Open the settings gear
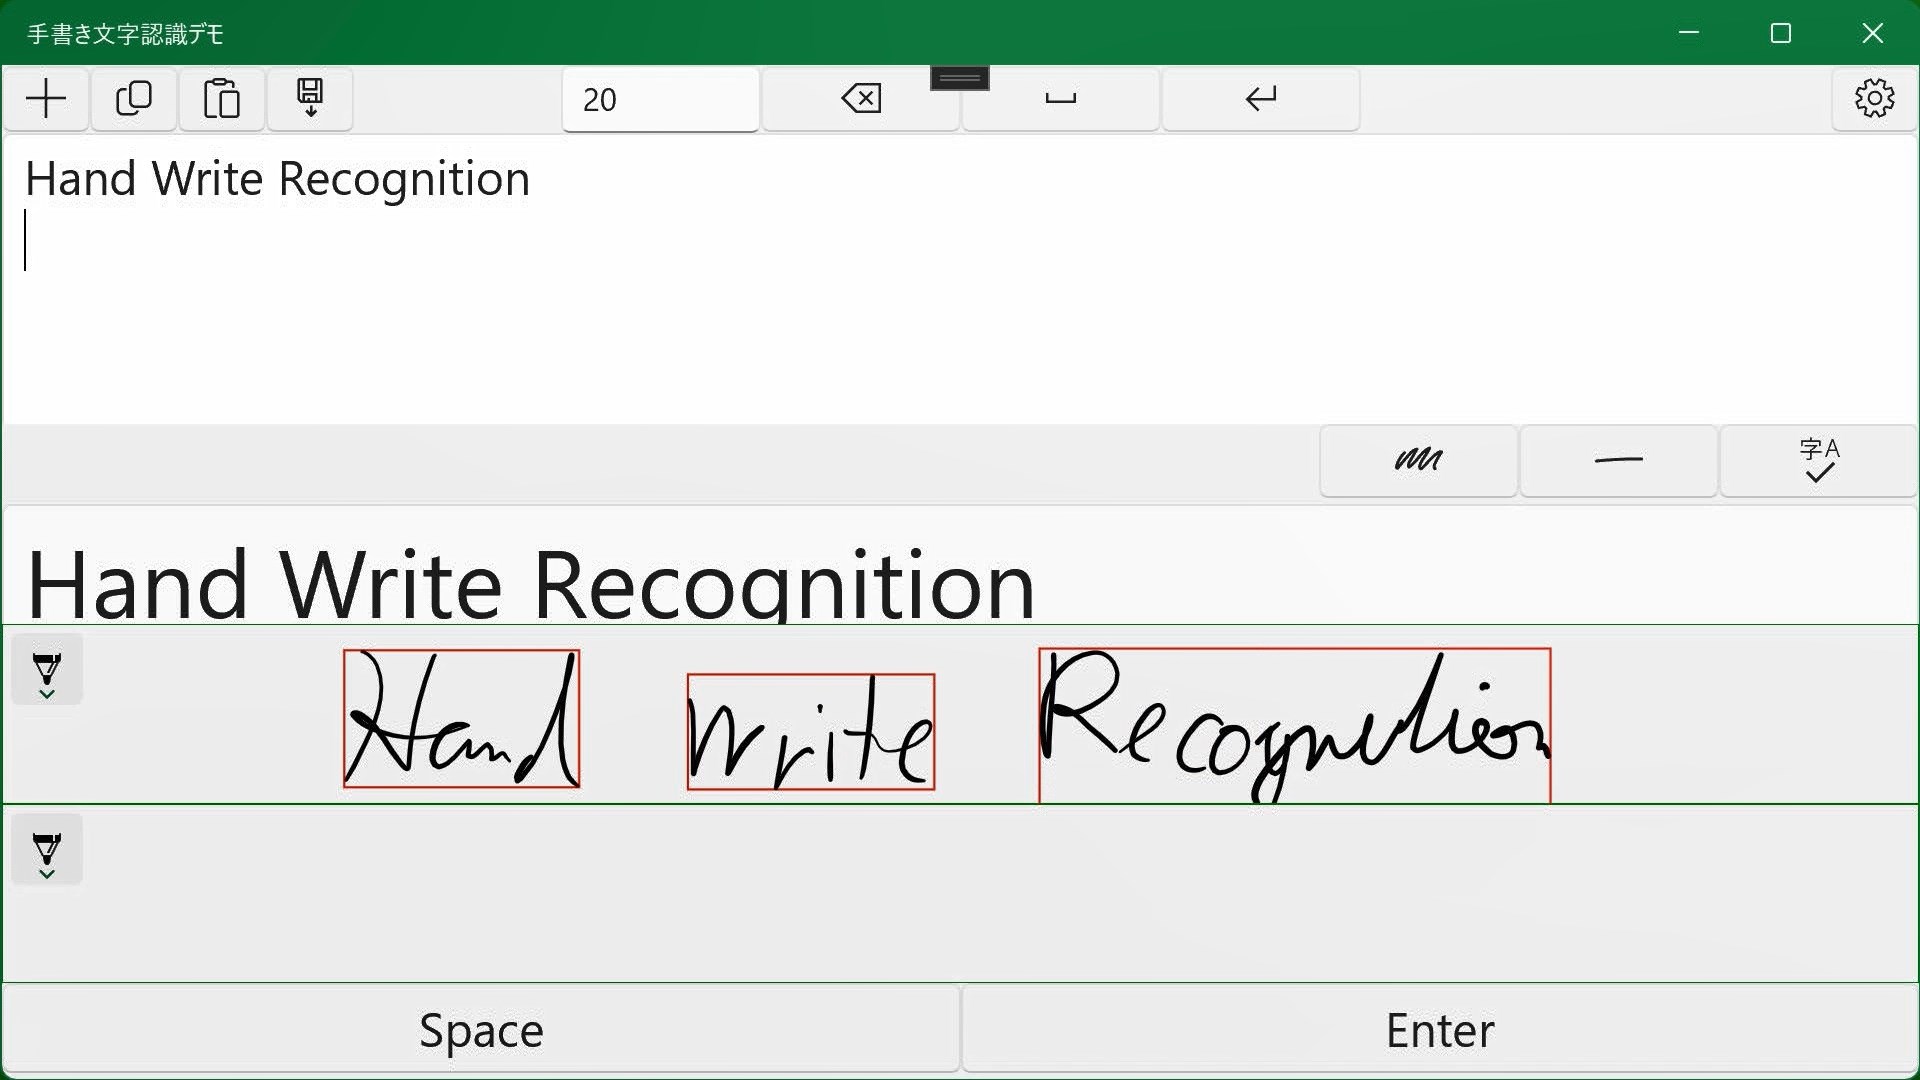This screenshot has width=1920, height=1080. [x=1874, y=99]
